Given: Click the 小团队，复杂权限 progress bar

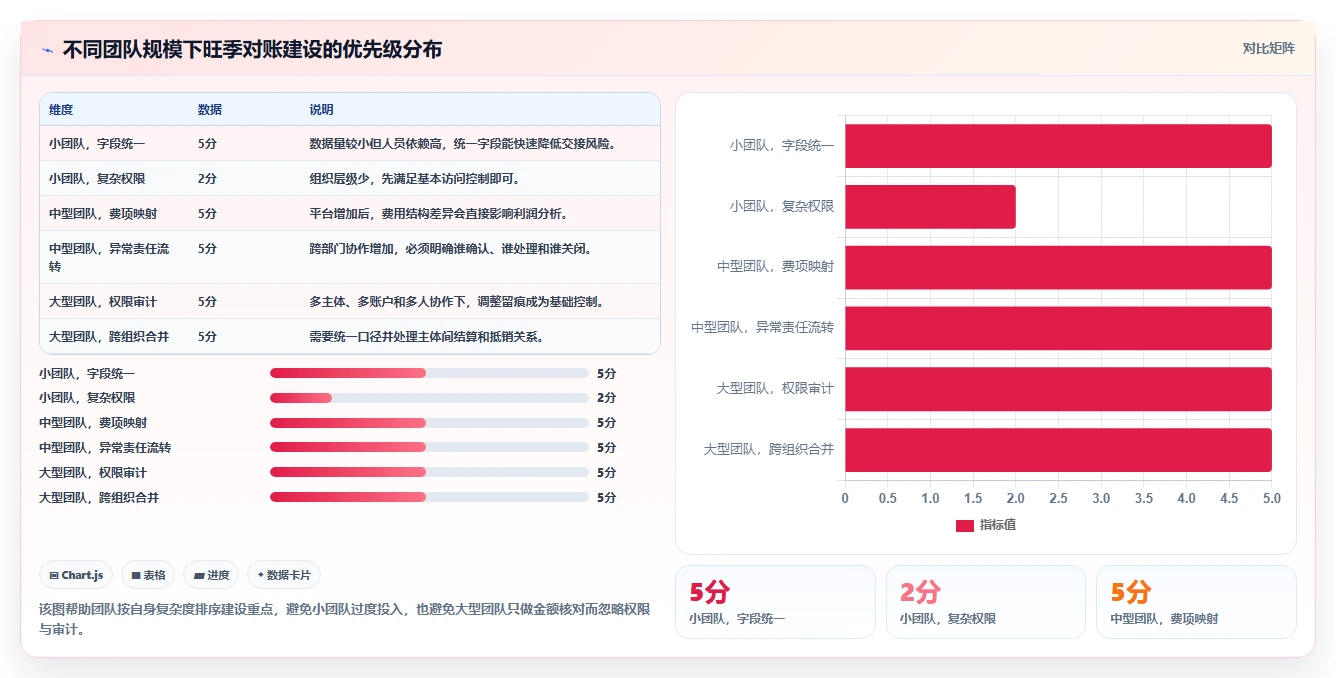Looking at the screenshot, I should (x=429, y=398).
